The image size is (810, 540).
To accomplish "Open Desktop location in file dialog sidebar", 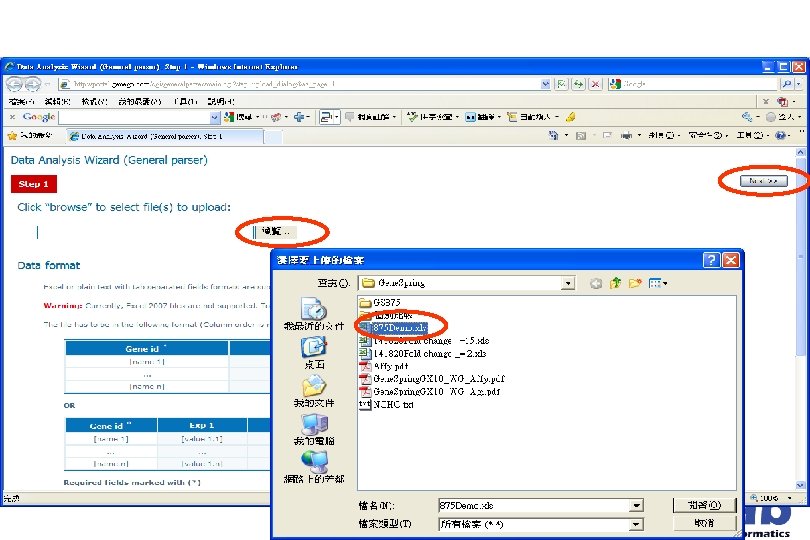I will [314, 353].
